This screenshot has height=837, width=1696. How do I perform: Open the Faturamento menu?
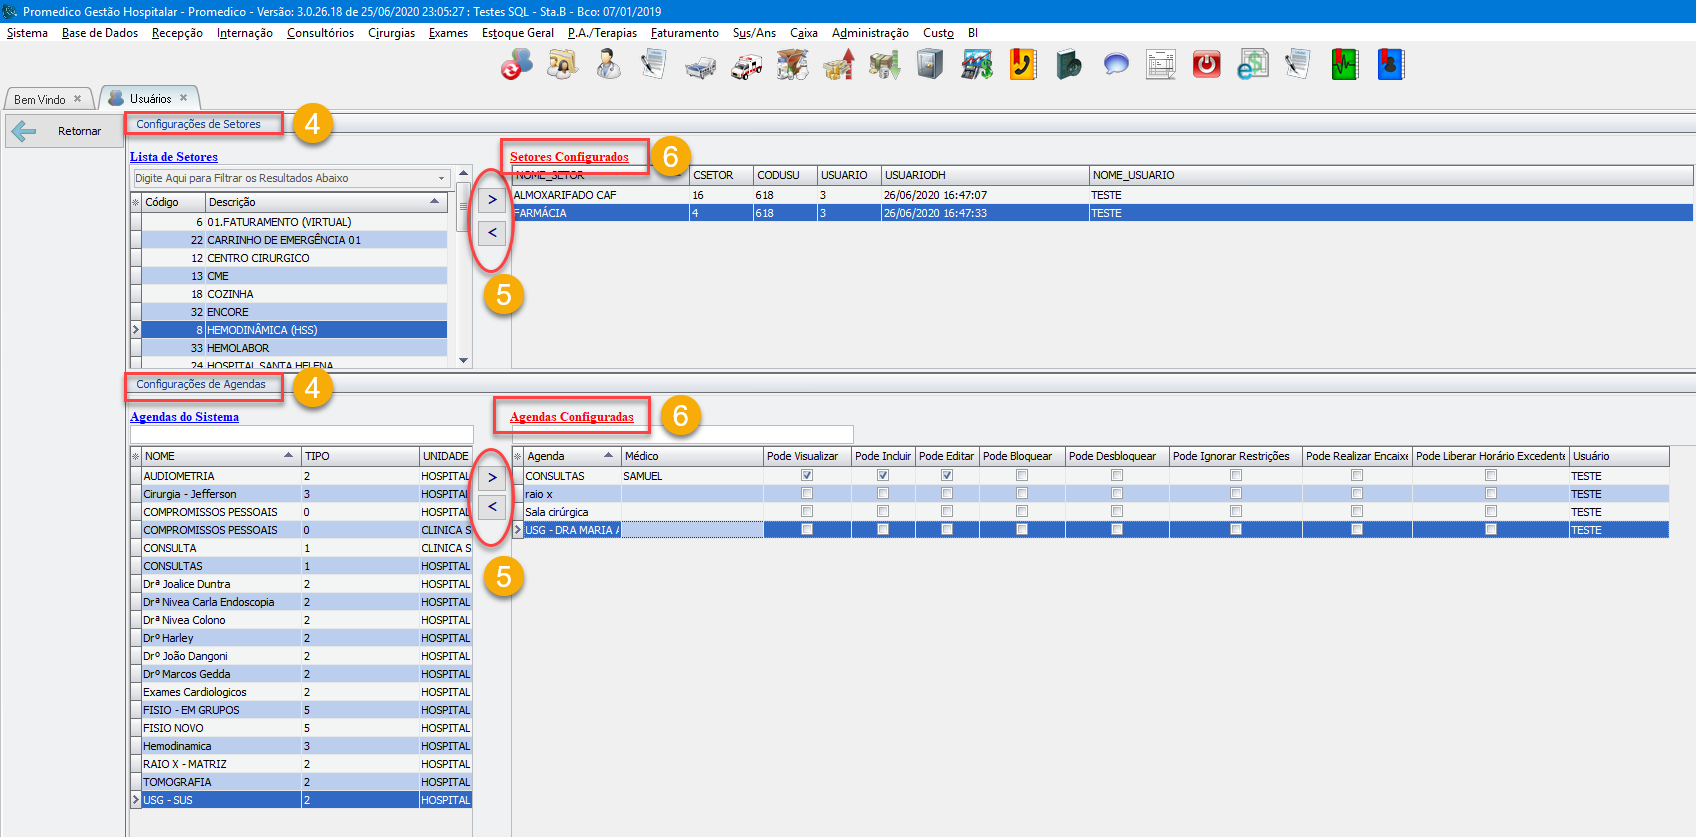tap(684, 33)
